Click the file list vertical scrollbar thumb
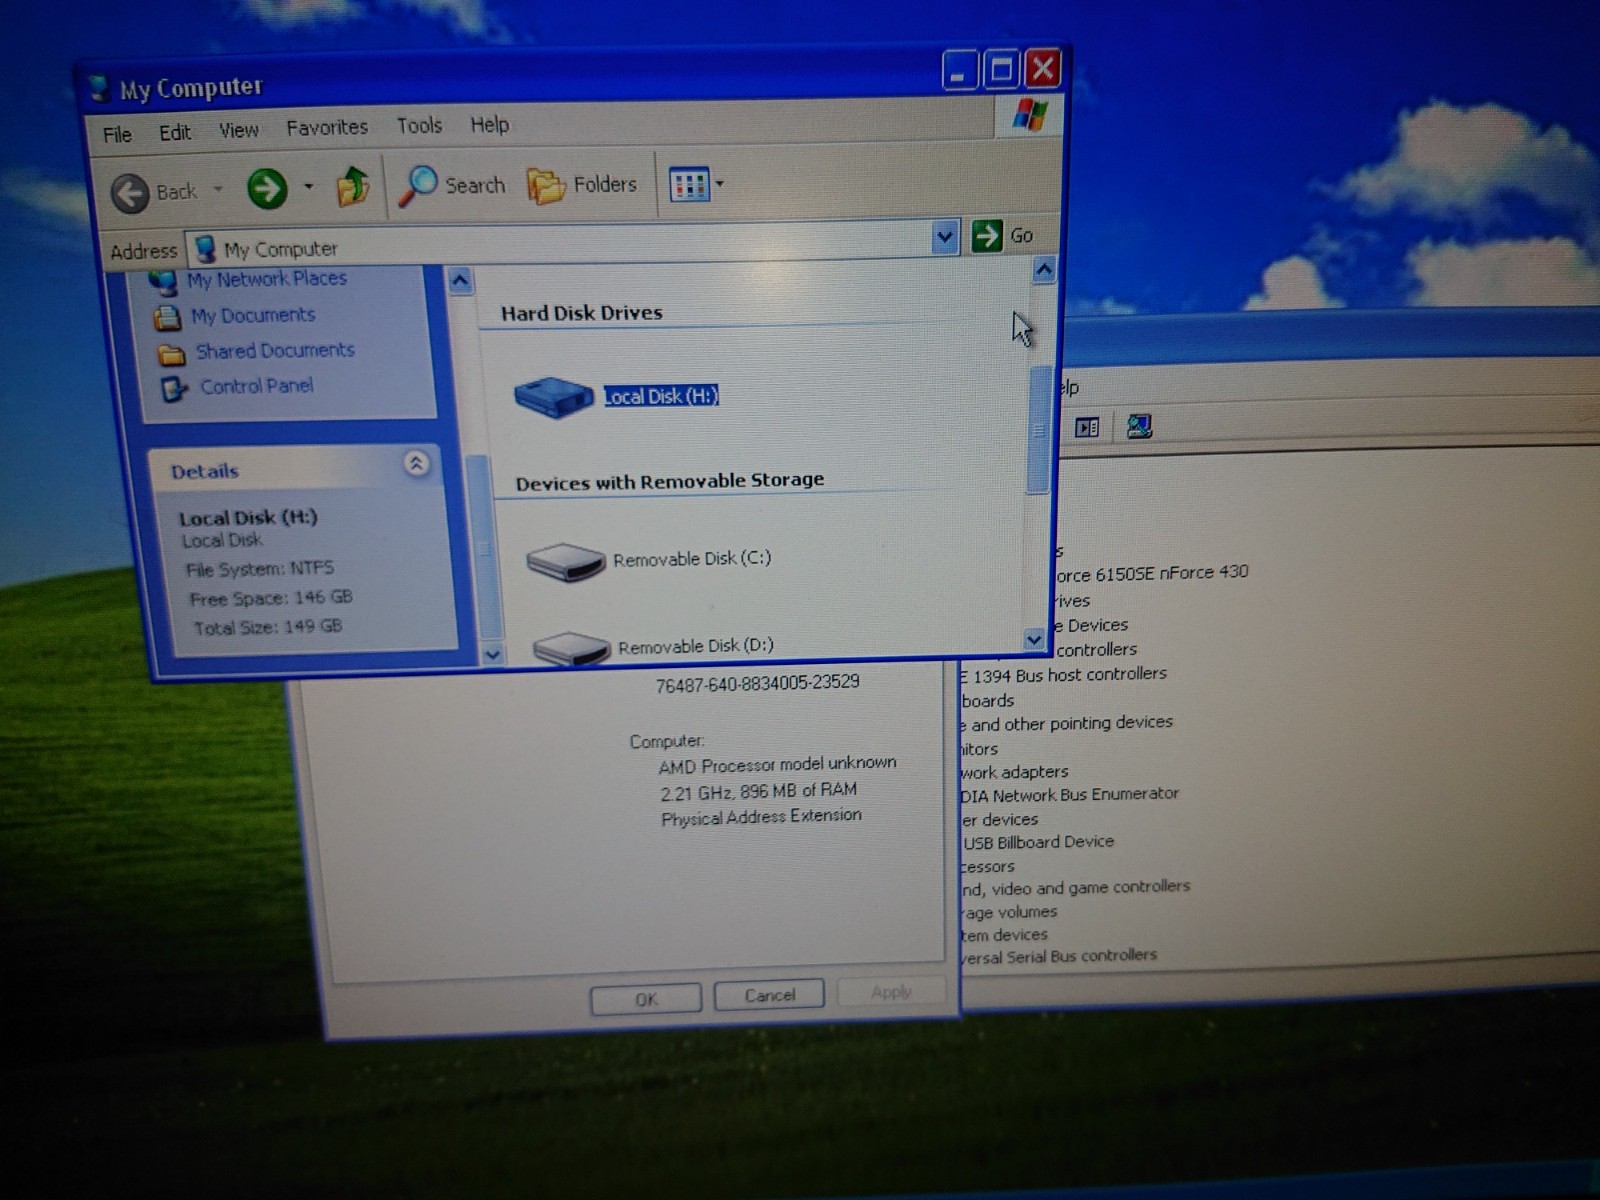The height and width of the screenshot is (1200, 1600). click(x=1040, y=430)
